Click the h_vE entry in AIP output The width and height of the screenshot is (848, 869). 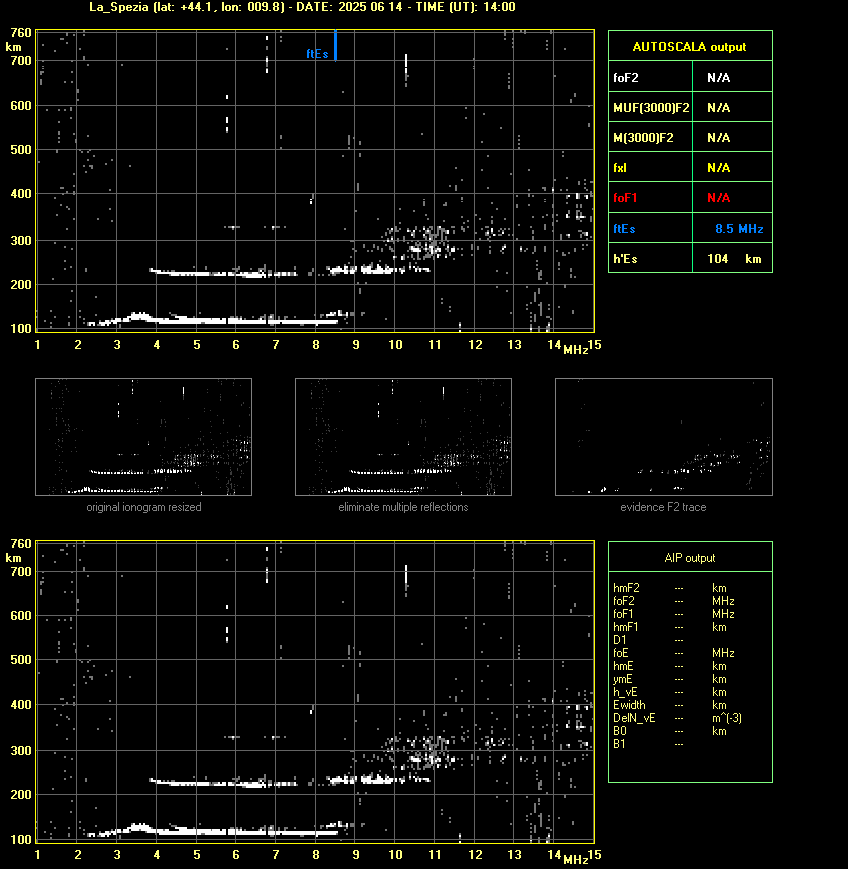point(625,692)
